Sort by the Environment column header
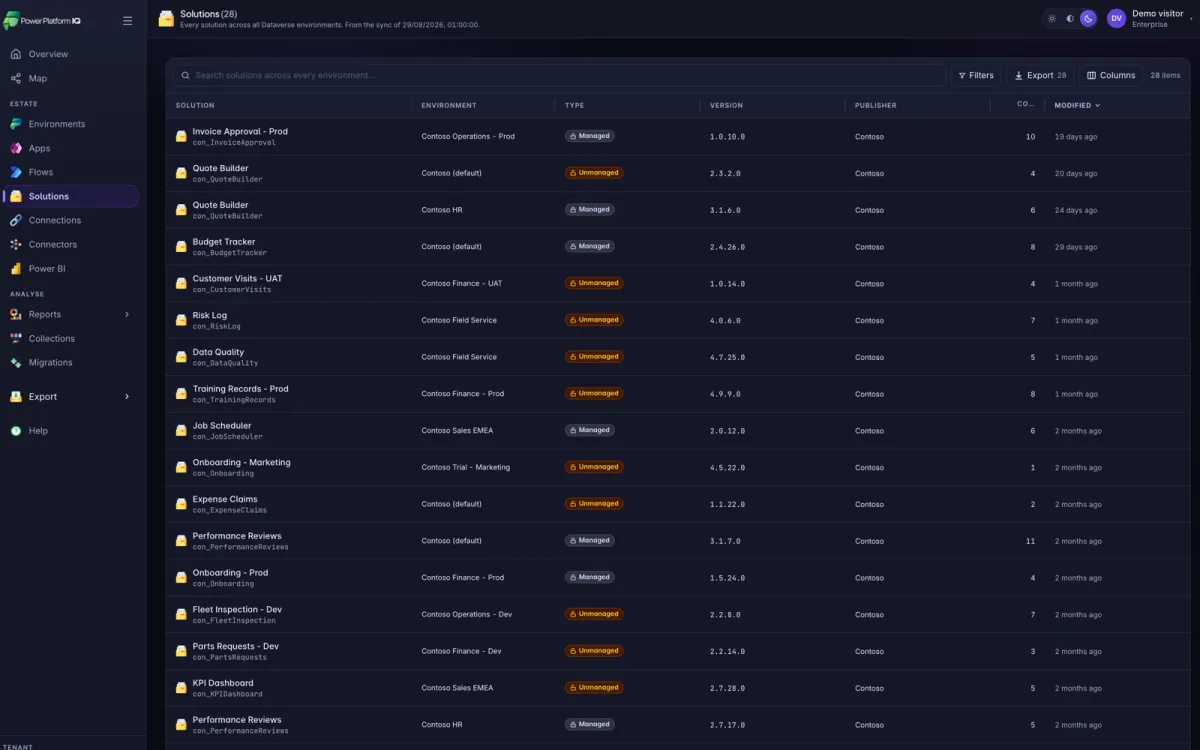 [x=449, y=105]
